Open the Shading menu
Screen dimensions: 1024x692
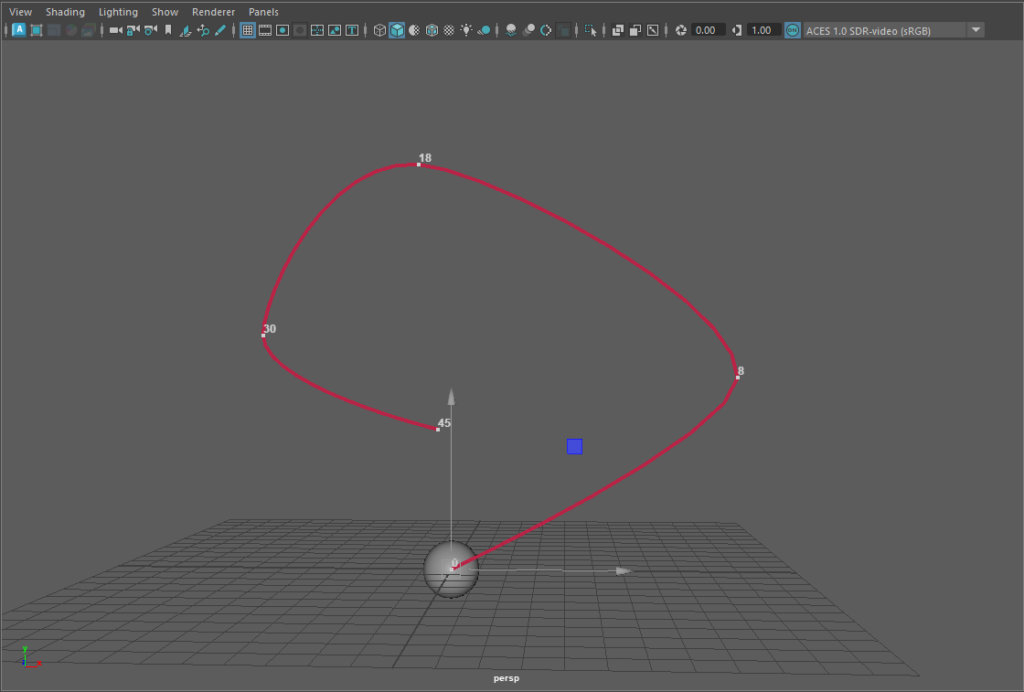pyautogui.click(x=65, y=12)
